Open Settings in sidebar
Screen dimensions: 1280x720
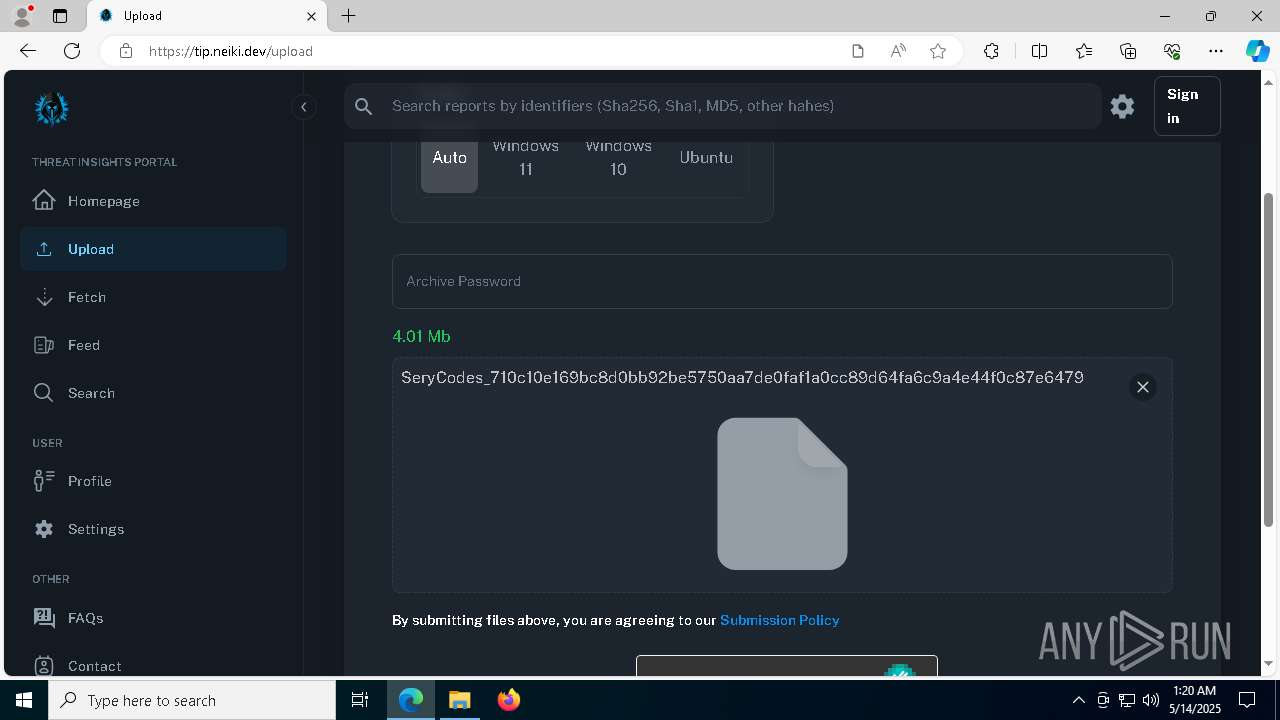click(153, 529)
